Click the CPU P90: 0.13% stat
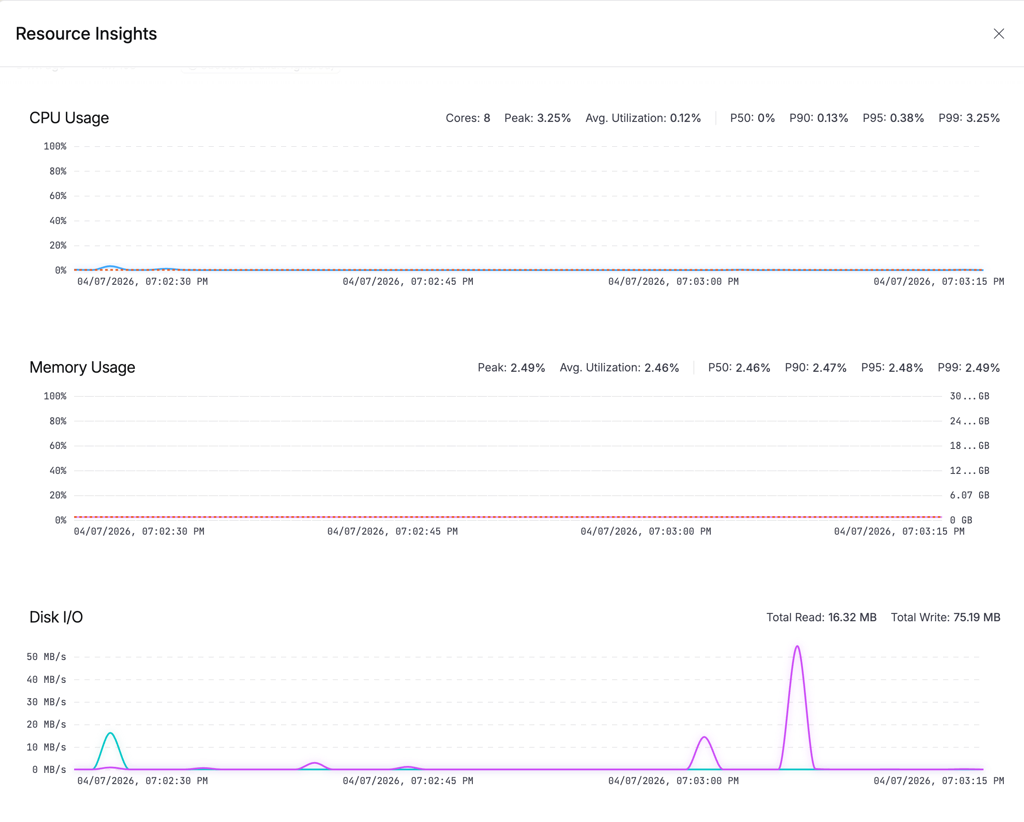This screenshot has height=822, width=1024. pyautogui.click(x=819, y=118)
